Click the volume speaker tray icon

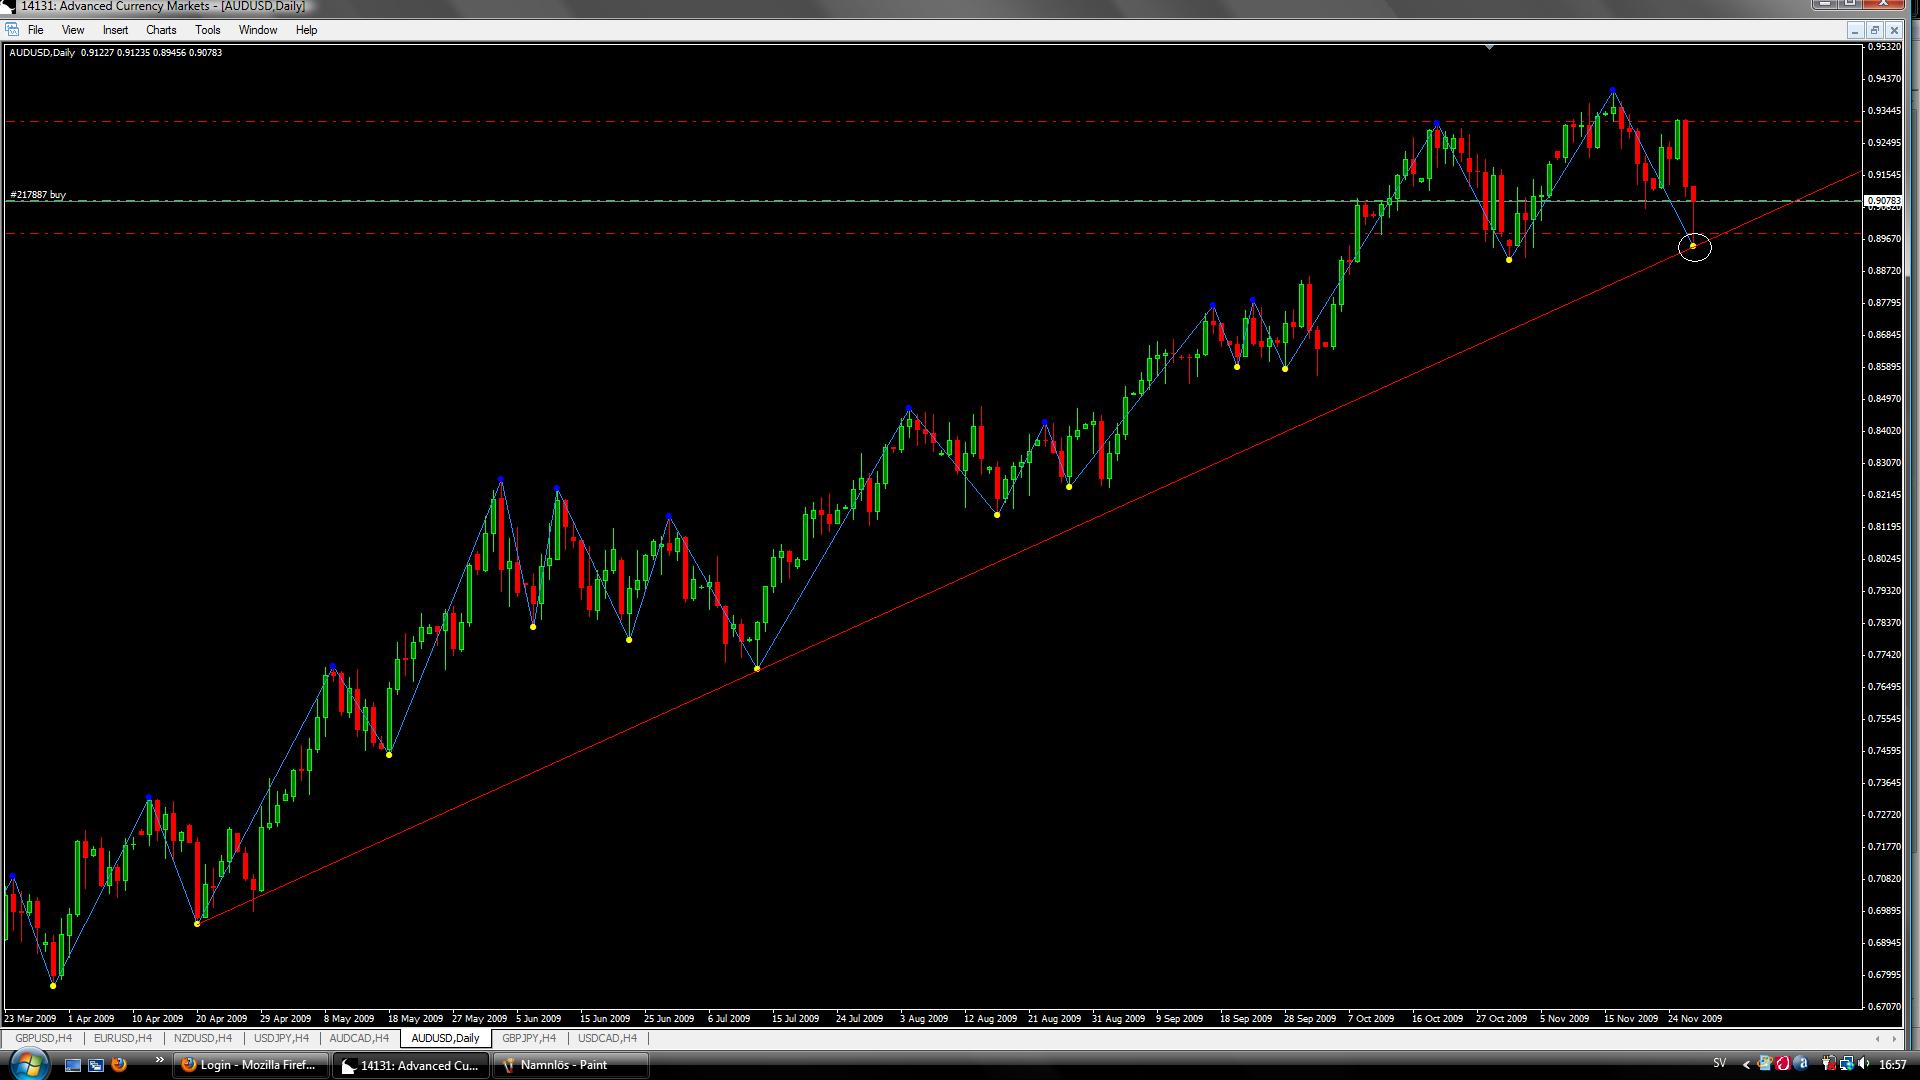coord(1863,1064)
